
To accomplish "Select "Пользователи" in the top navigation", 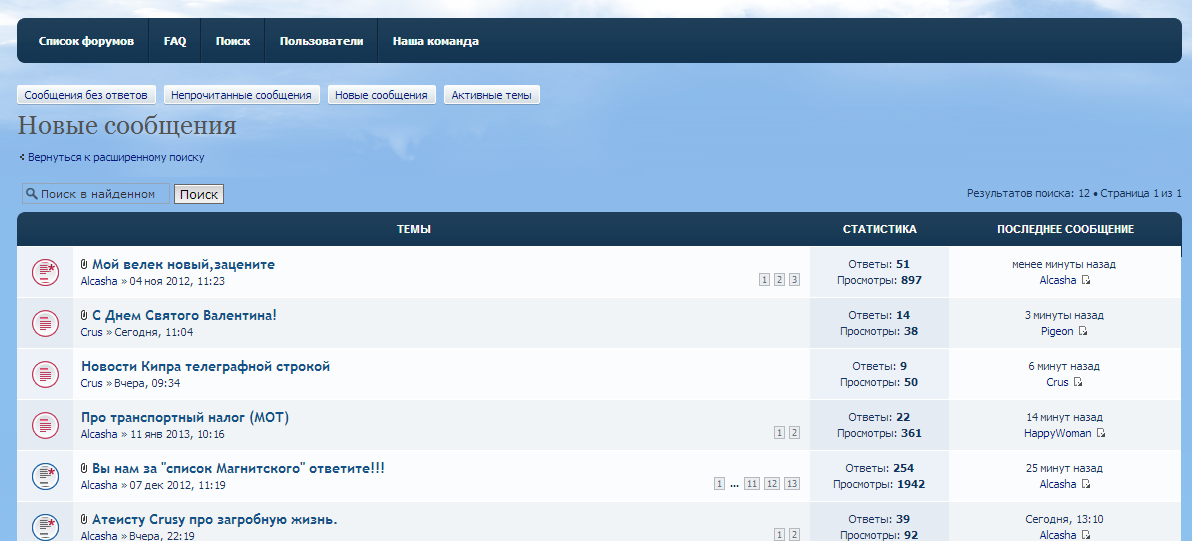I will click(x=321, y=42).
